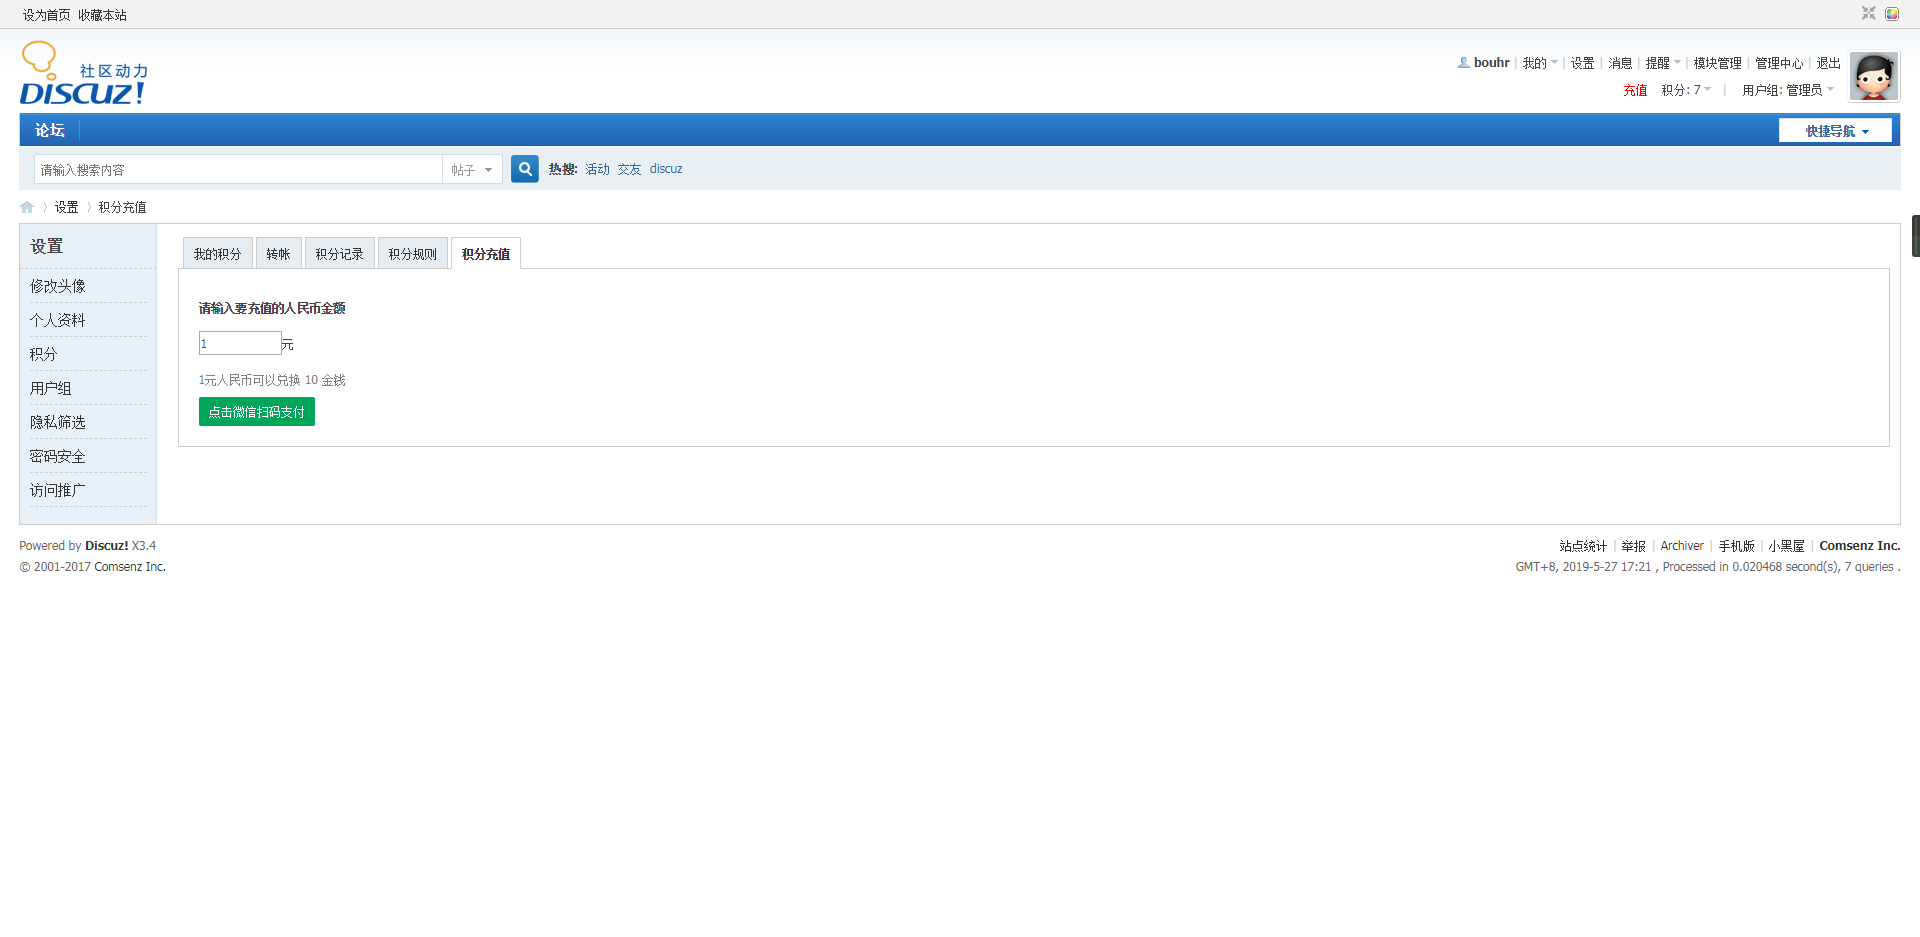Open the user avatar picture
1920x937 pixels.
click(x=1873, y=77)
